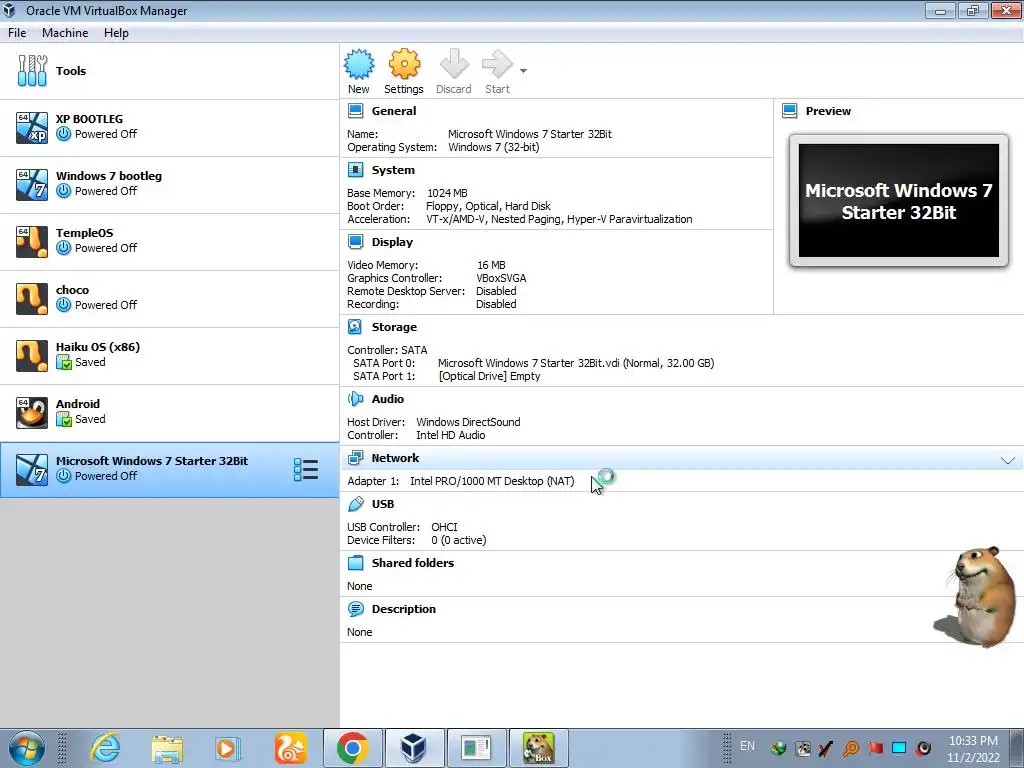Open the Description section header
Viewport: 1024px width, 768px height.
(404, 609)
